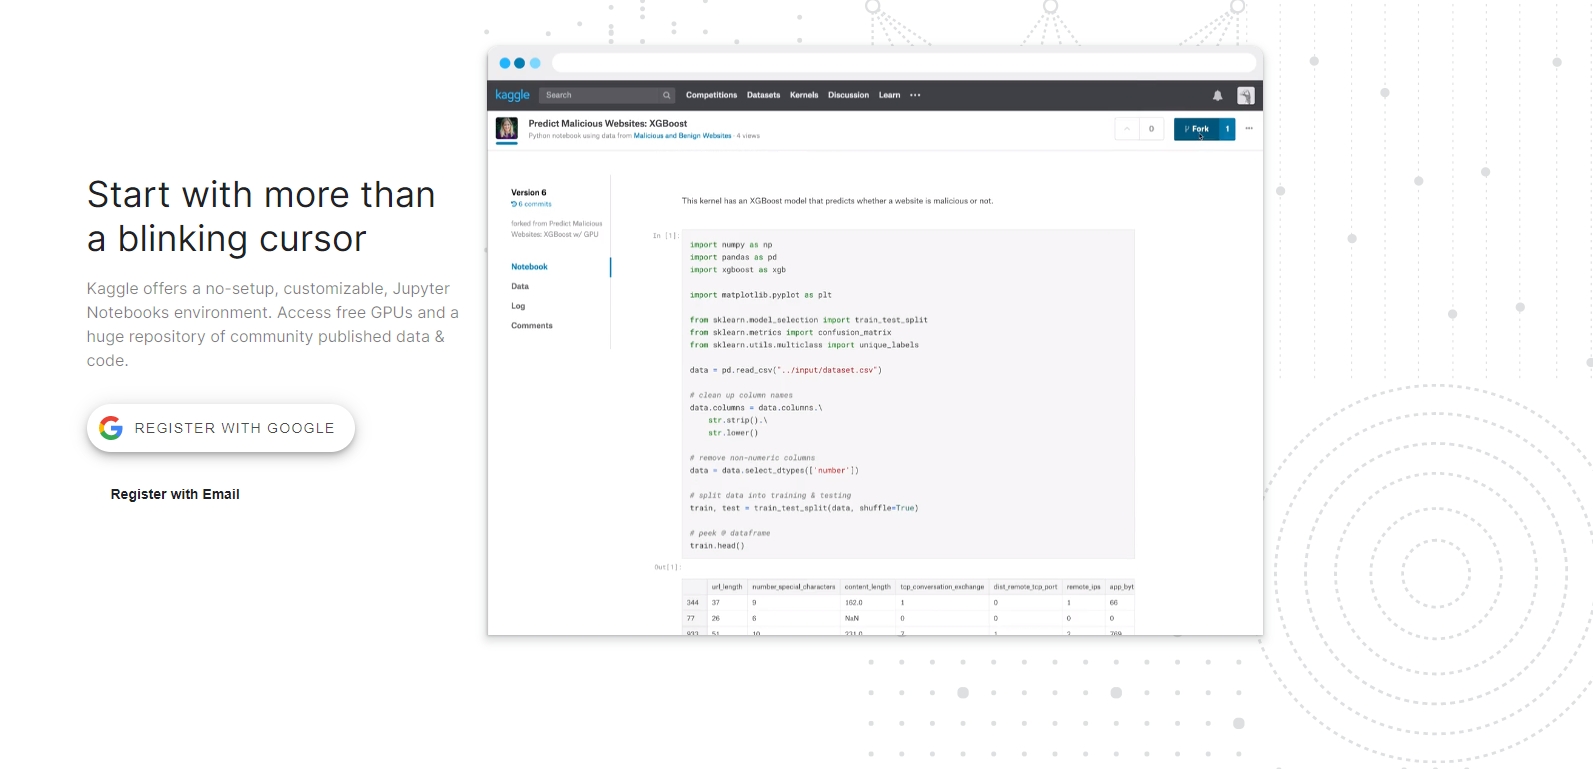Click the content_length column header

[867, 587]
